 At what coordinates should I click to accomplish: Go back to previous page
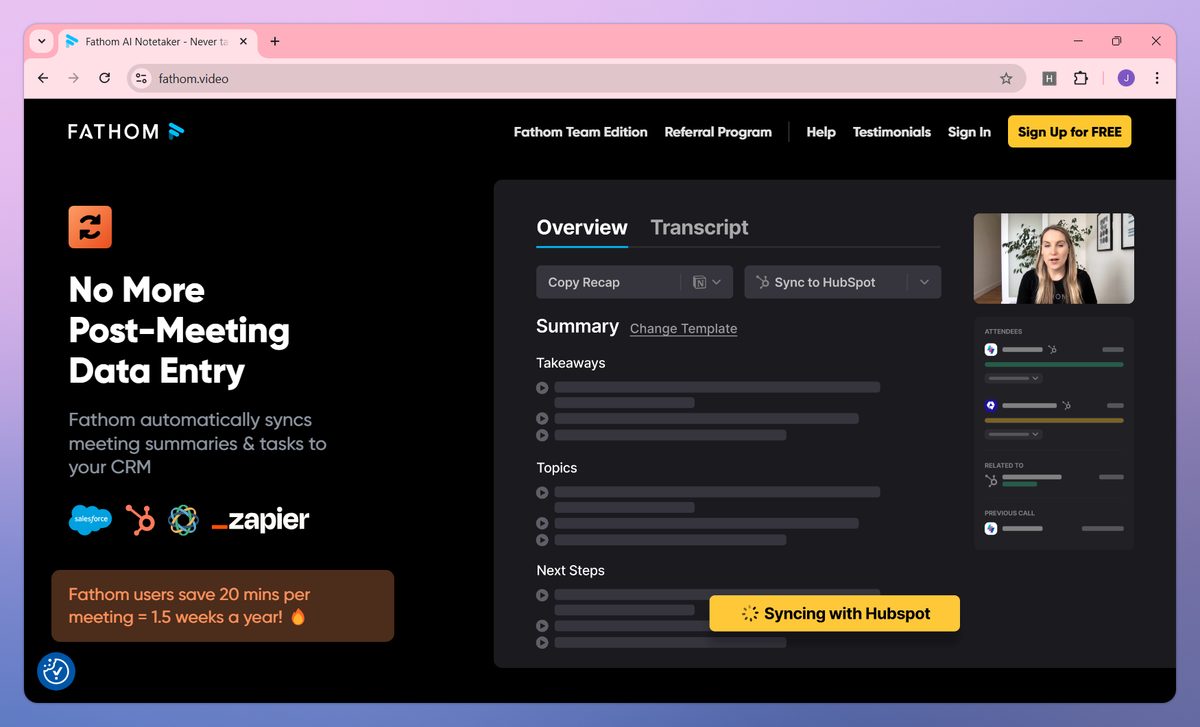(43, 78)
